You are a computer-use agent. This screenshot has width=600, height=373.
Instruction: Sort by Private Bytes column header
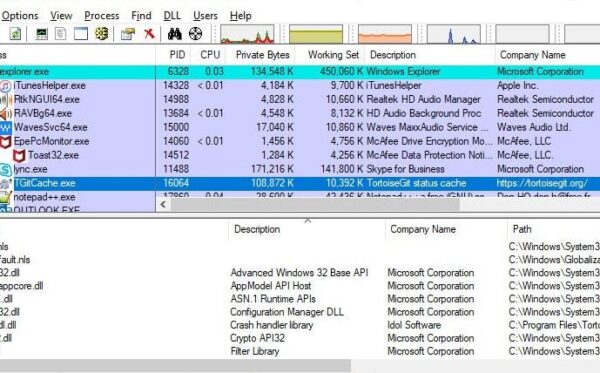click(x=261, y=55)
